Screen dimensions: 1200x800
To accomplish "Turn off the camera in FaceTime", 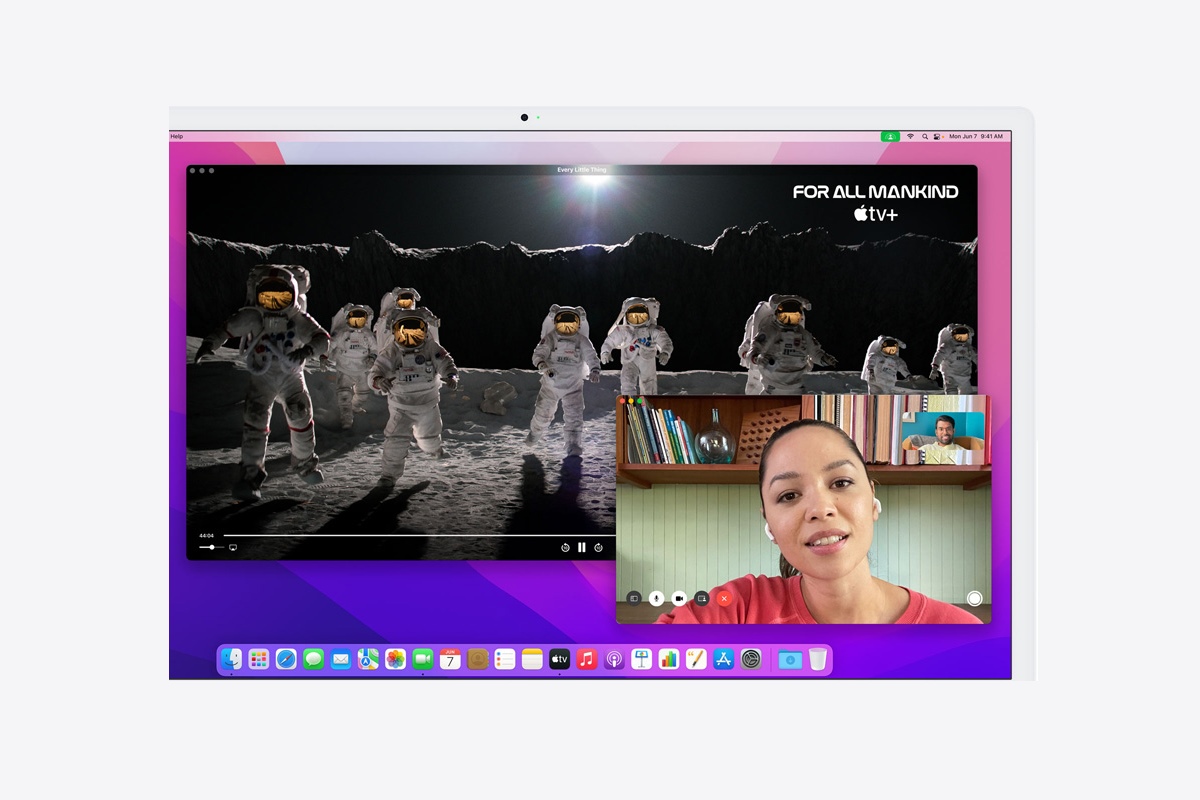I will (x=680, y=598).
